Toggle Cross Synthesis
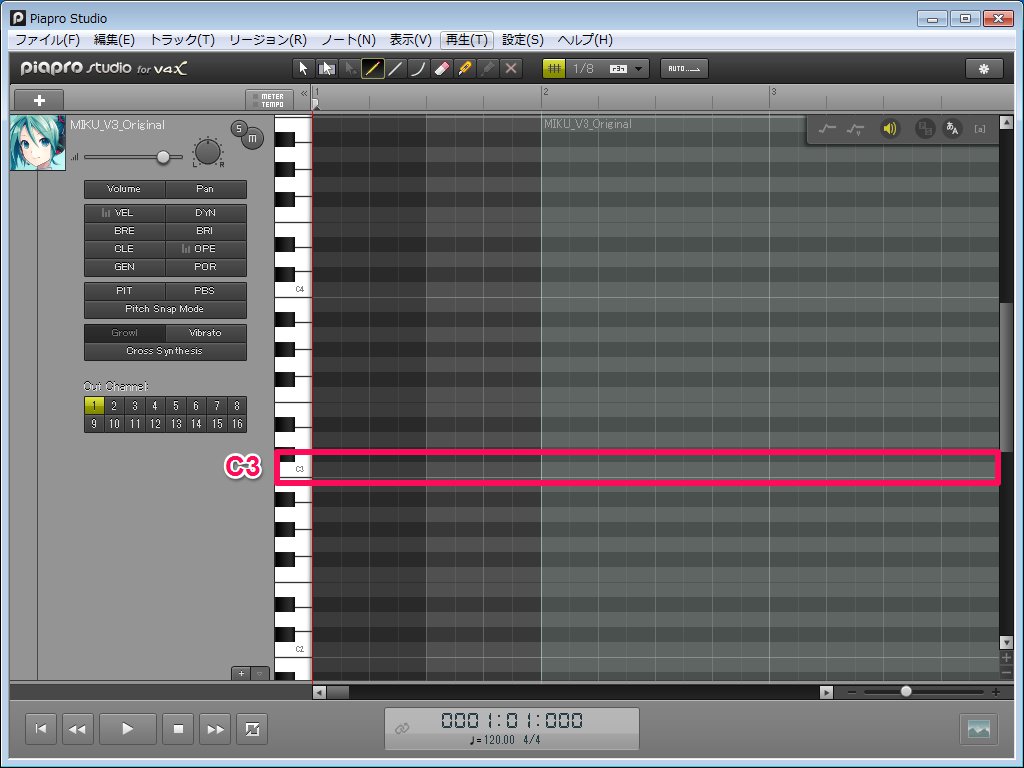Image resolution: width=1024 pixels, height=768 pixels. (x=165, y=351)
